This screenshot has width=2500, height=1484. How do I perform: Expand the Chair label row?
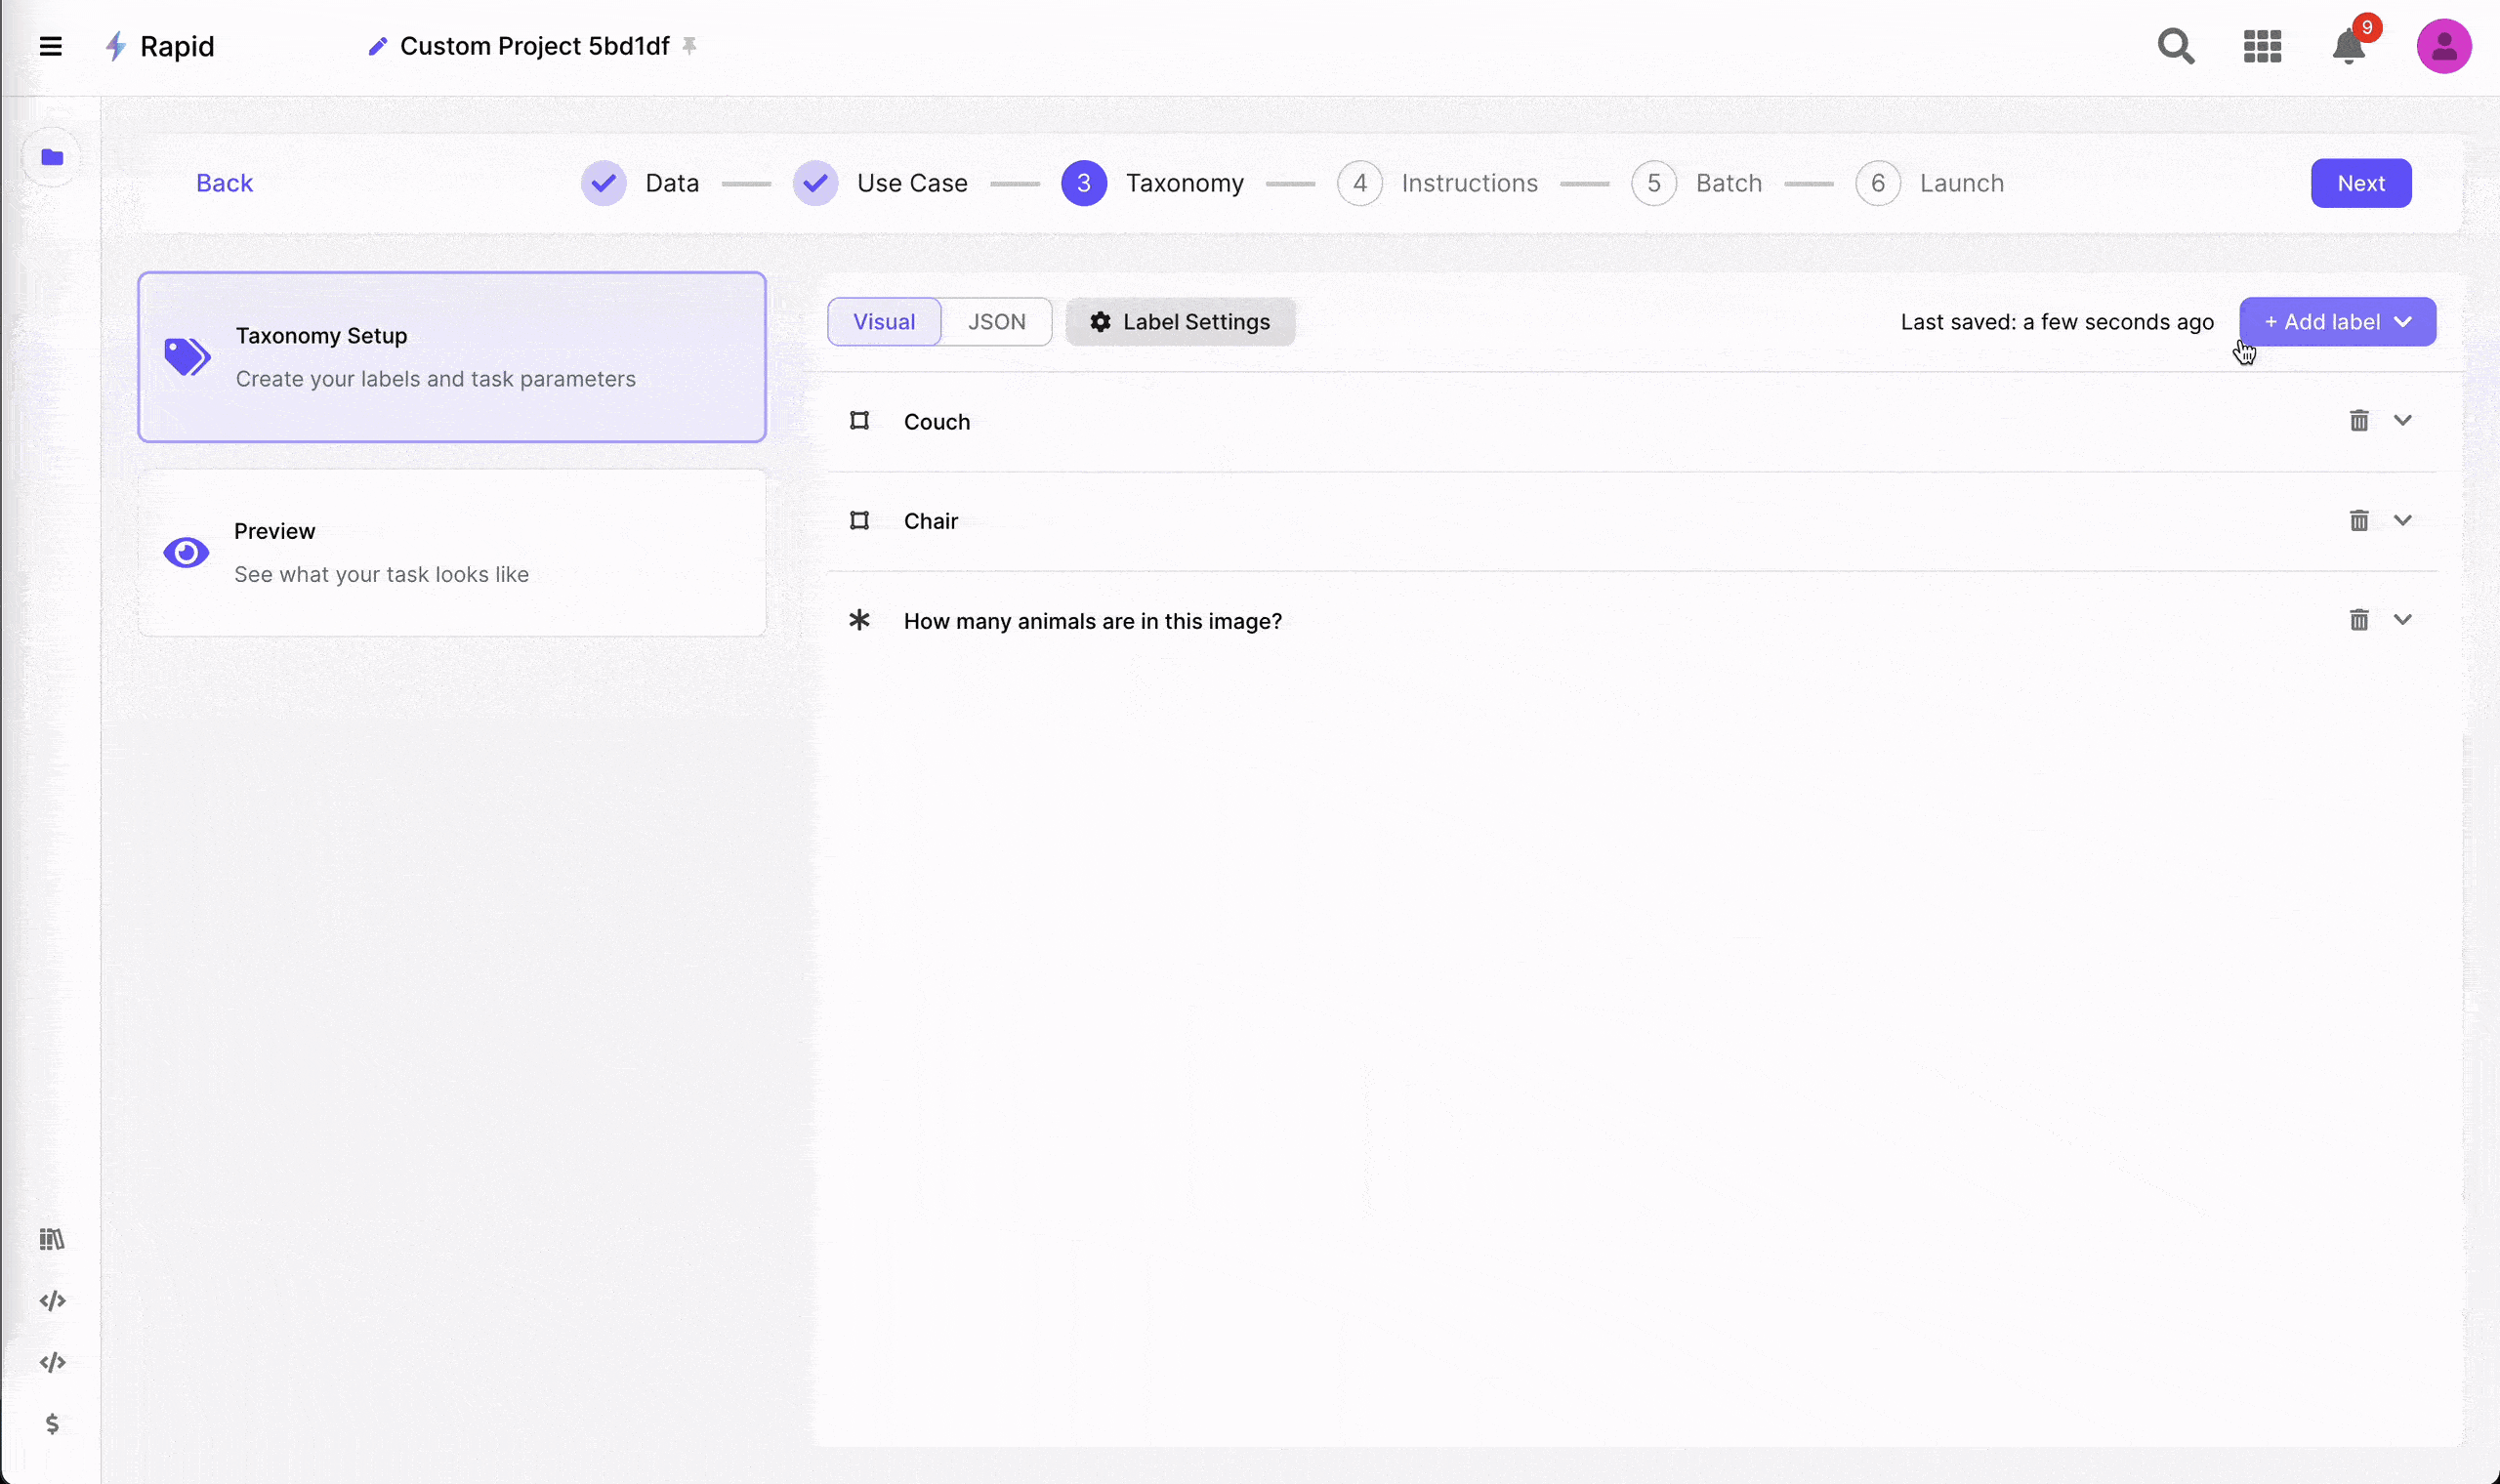(x=2403, y=520)
